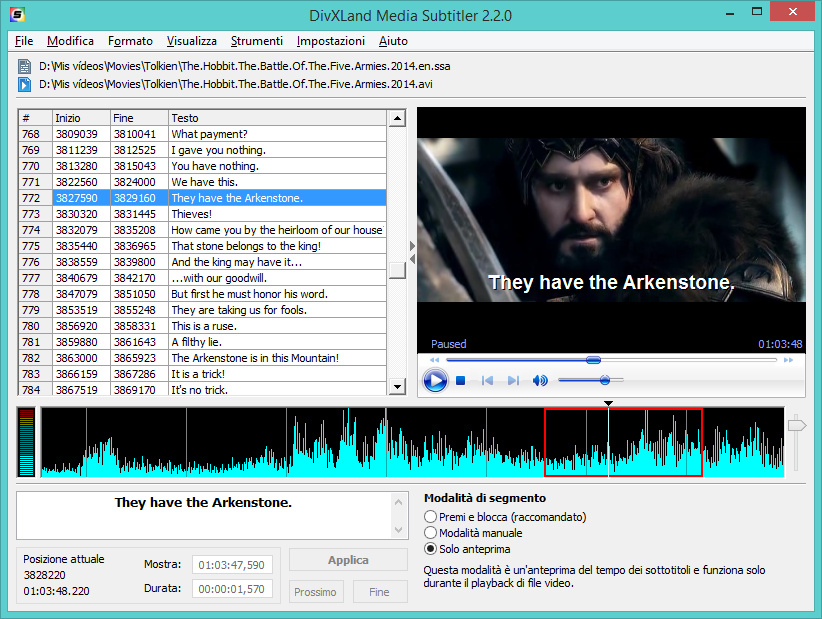Mute audio using the speaker icon
This screenshot has width=822, height=619.
click(x=540, y=381)
